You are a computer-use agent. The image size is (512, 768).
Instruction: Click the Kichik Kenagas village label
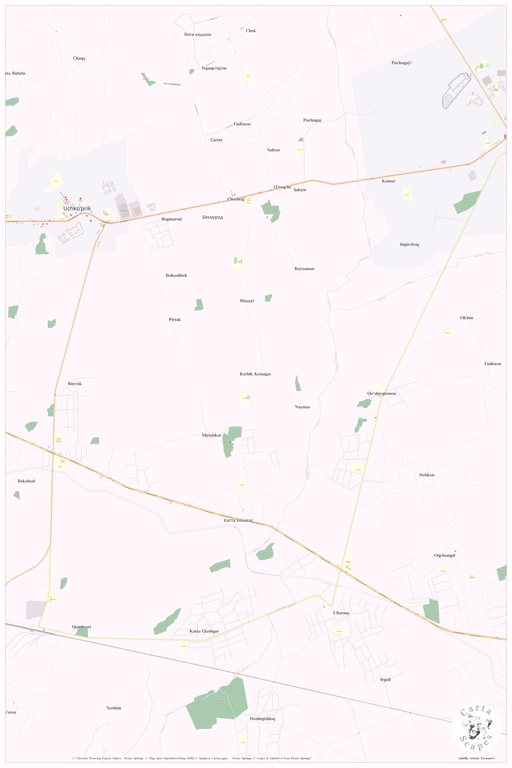(255, 374)
